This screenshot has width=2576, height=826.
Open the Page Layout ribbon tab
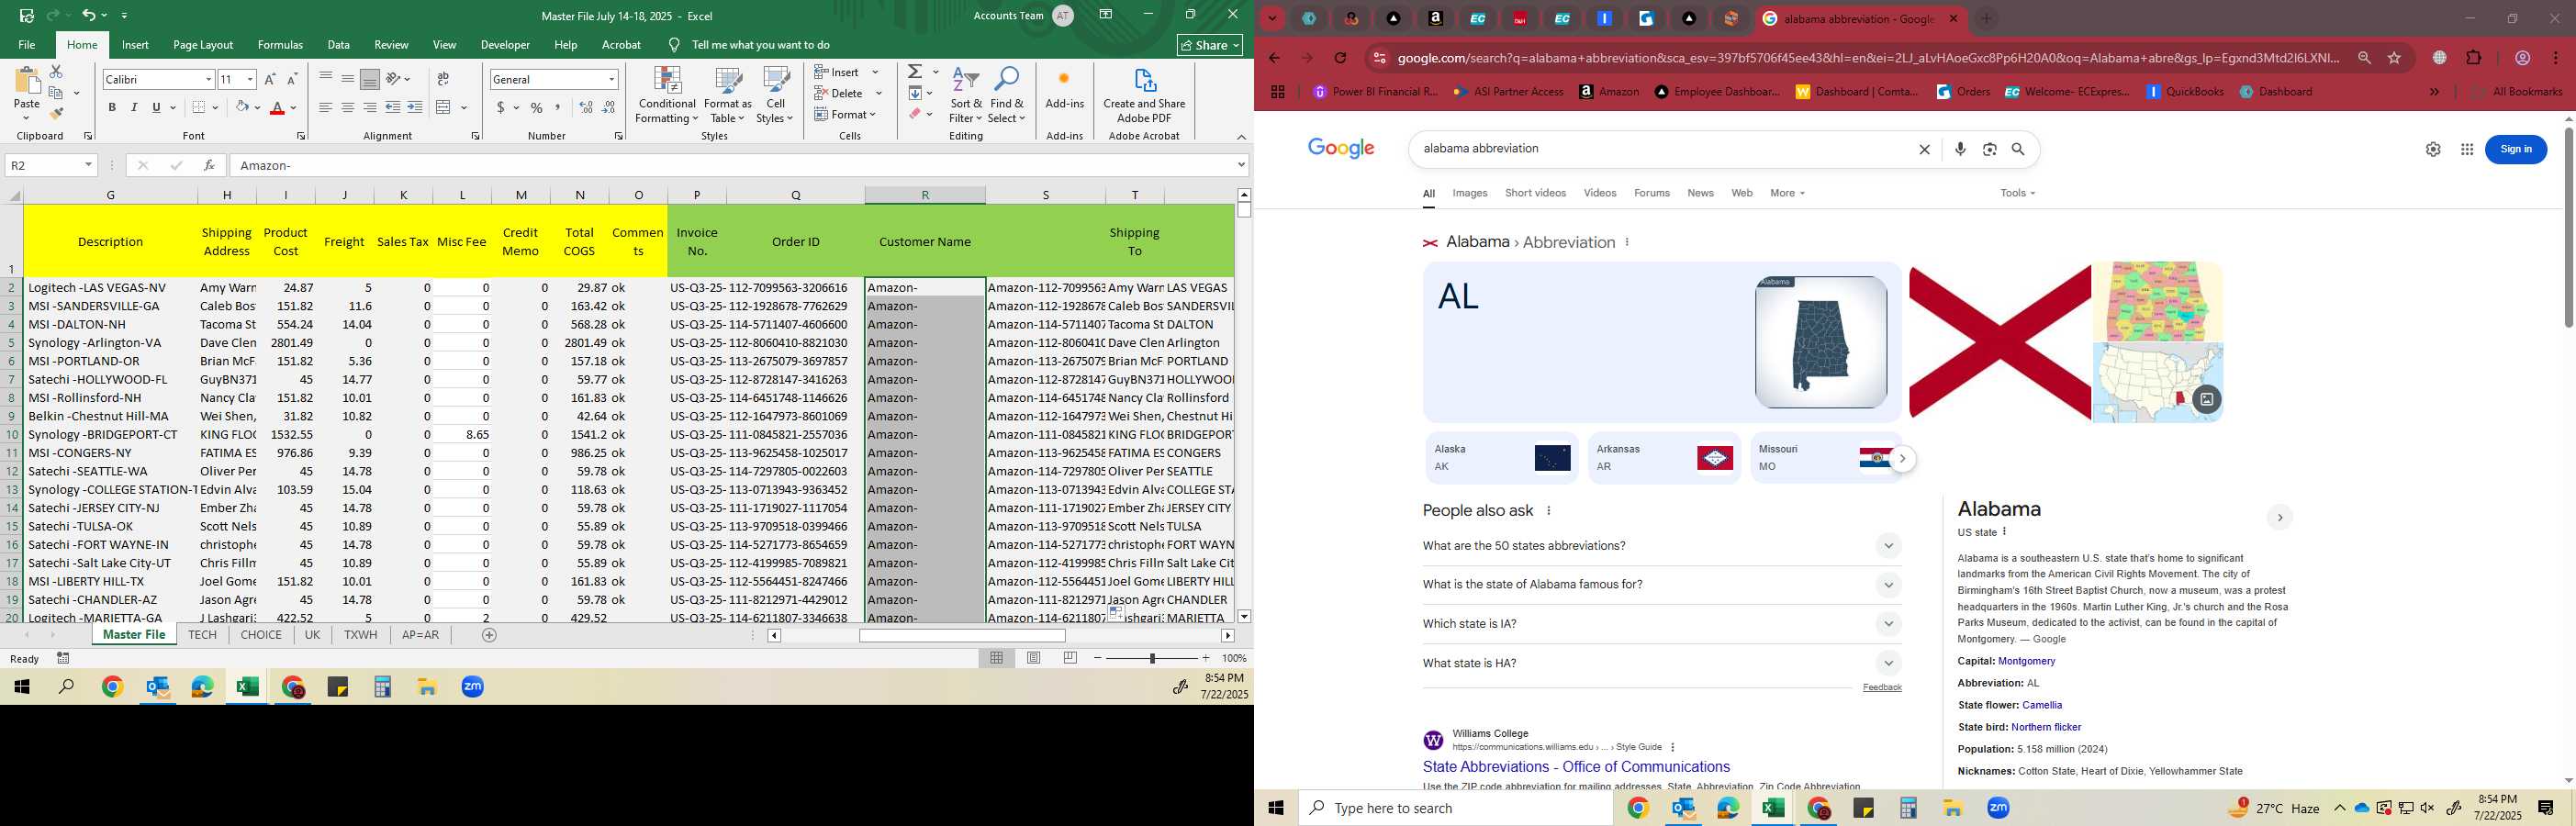[x=203, y=45]
